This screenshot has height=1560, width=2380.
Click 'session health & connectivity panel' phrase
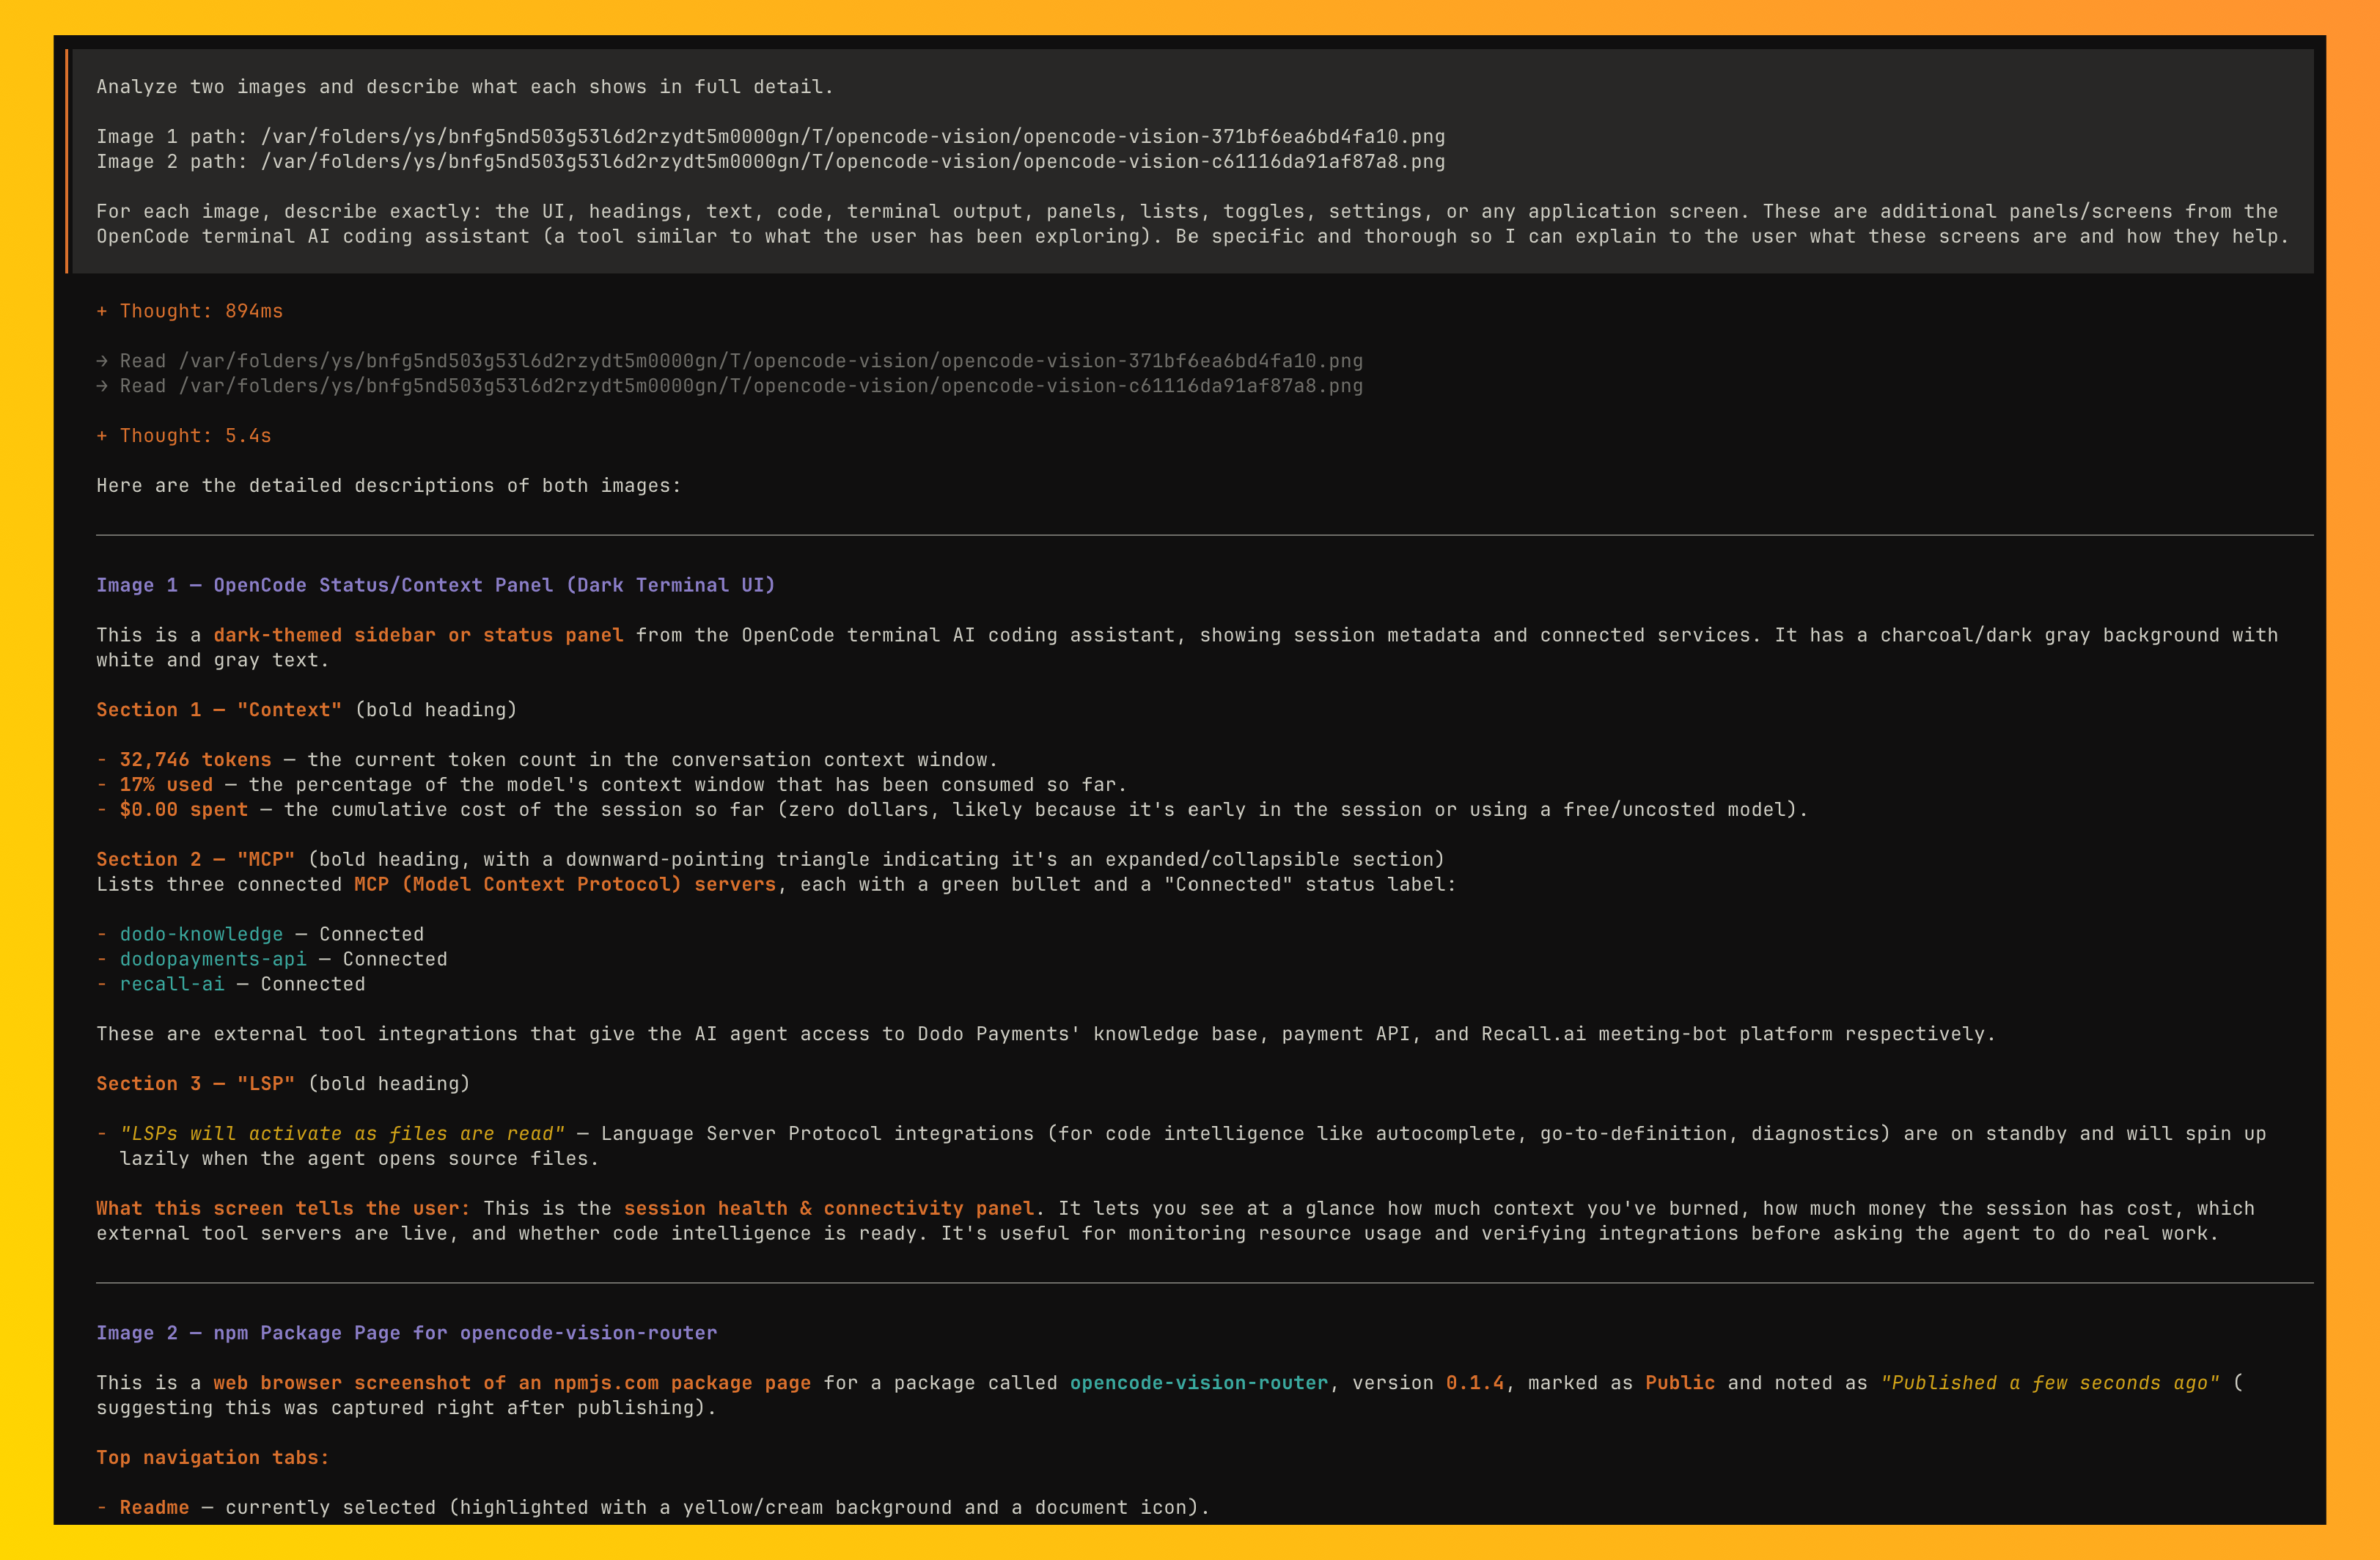click(x=829, y=1209)
